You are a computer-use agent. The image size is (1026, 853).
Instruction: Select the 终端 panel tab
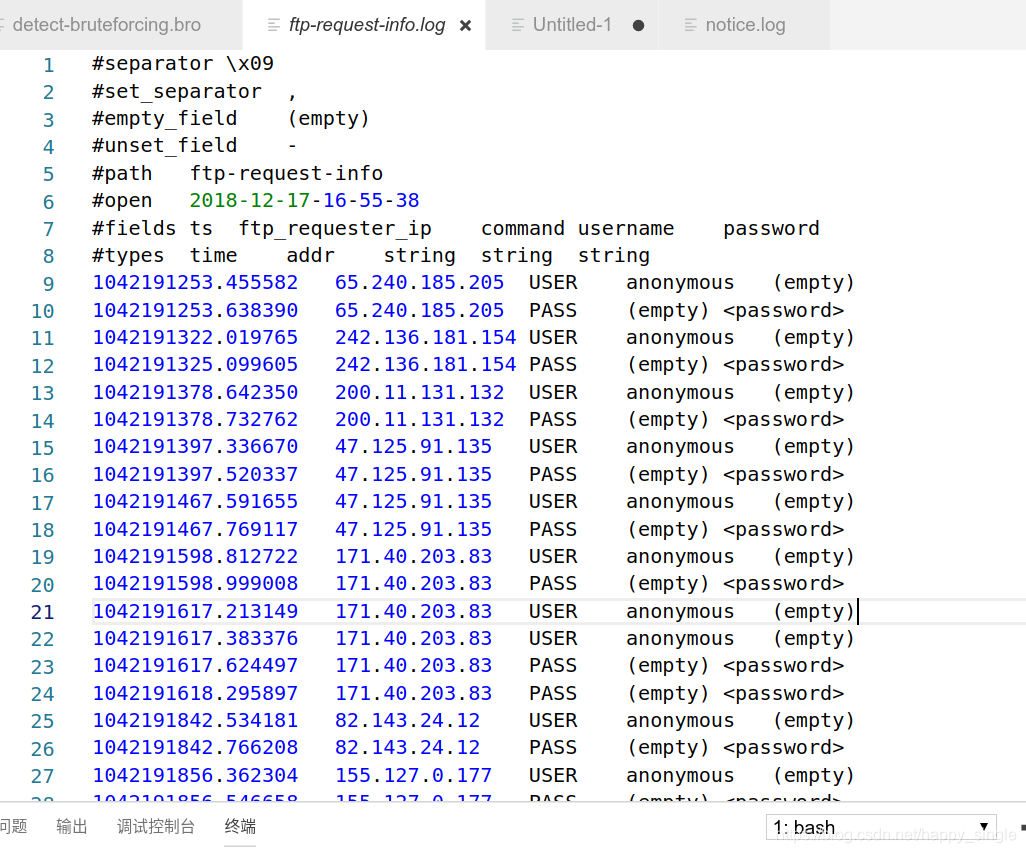pyautogui.click(x=240, y=826)
